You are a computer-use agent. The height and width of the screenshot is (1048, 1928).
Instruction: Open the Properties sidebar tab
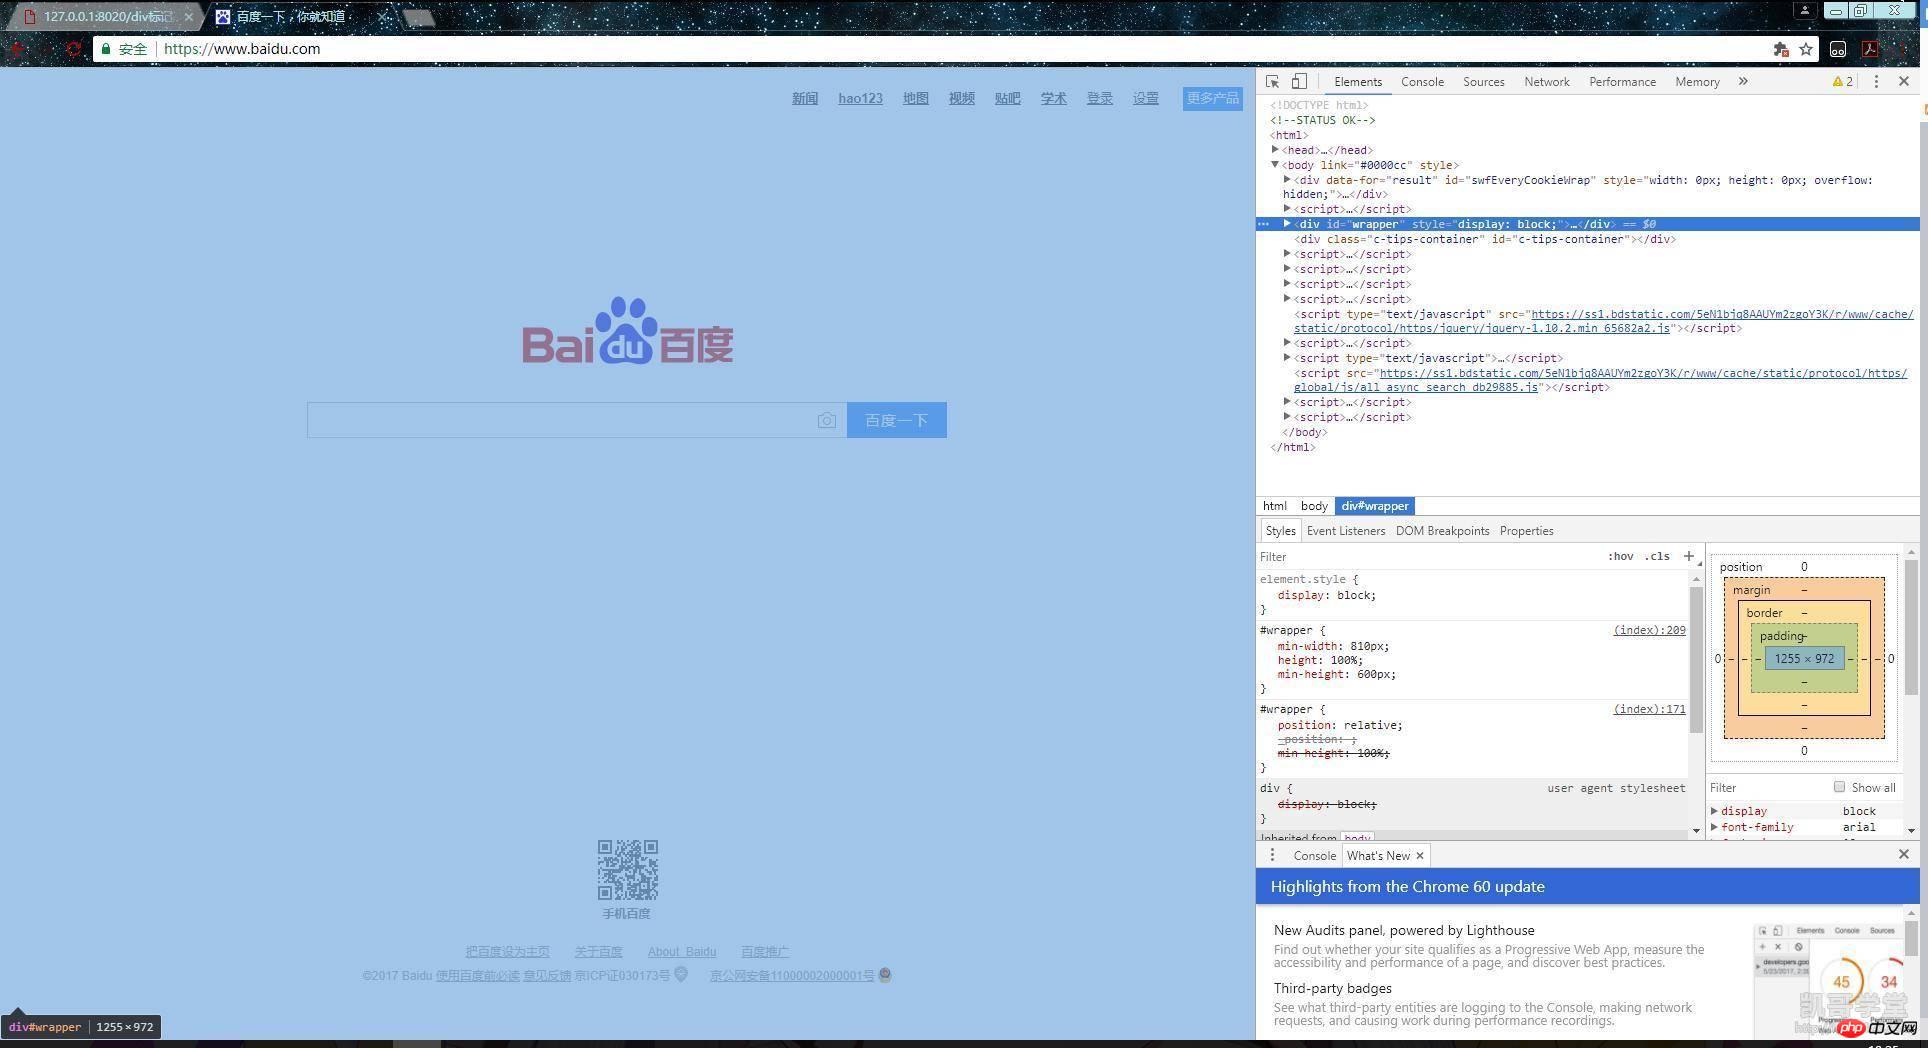point(1526,531)
